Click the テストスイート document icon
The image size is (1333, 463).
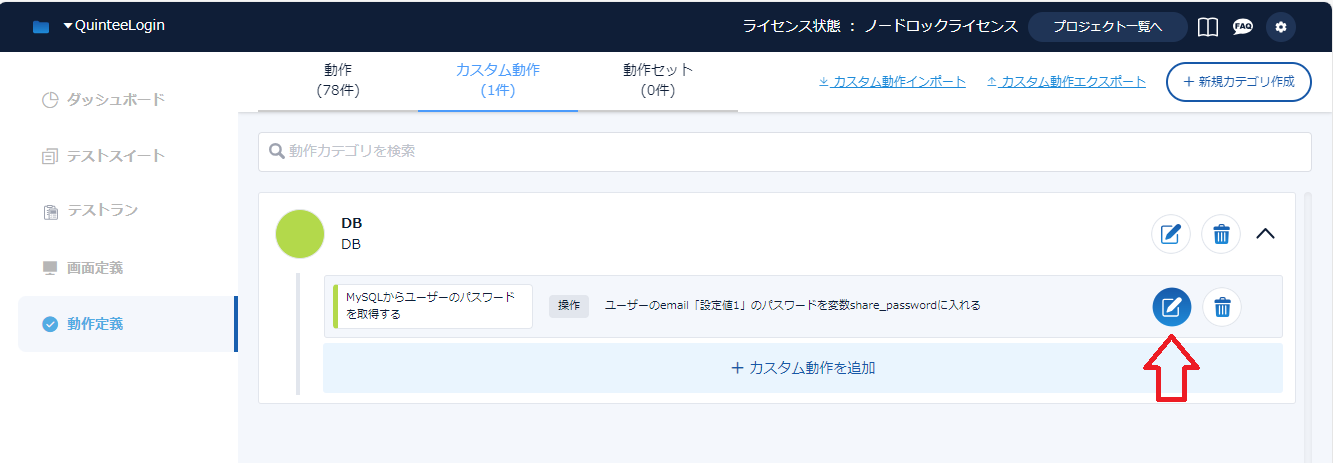point(50,156)
